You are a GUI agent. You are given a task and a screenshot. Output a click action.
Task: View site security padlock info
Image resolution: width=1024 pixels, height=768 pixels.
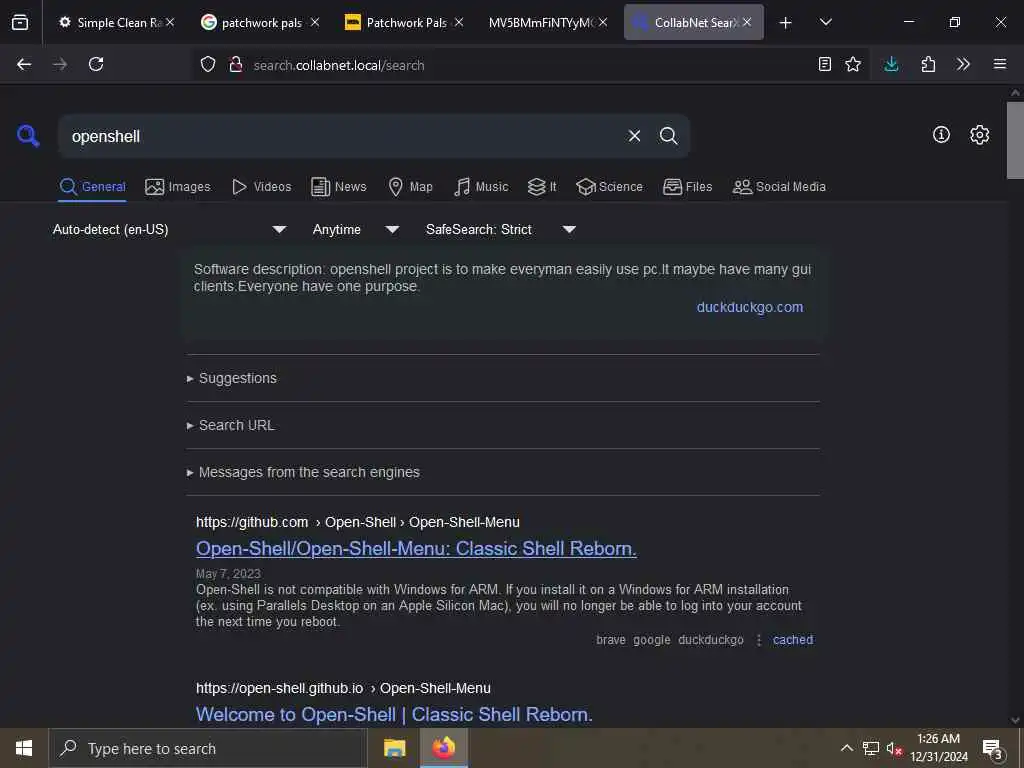click(236, 65)
